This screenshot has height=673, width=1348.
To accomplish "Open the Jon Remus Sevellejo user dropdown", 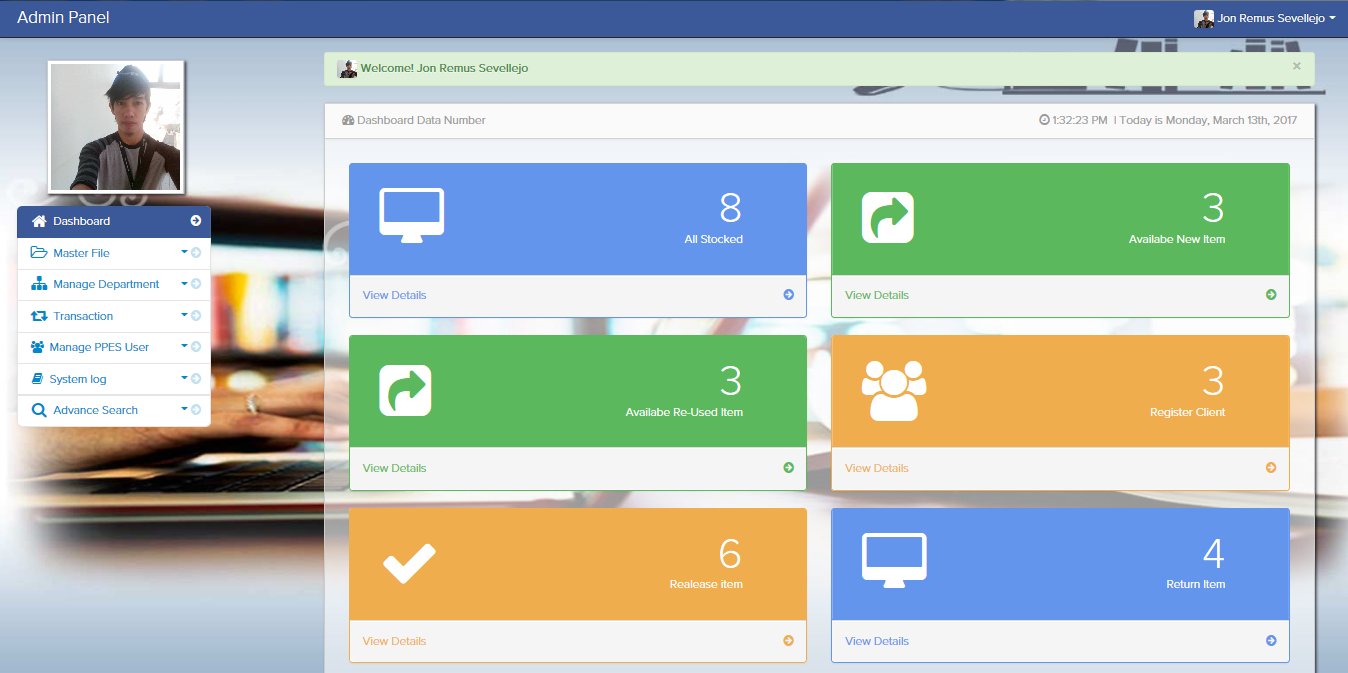I will [x=1266, y=17].
